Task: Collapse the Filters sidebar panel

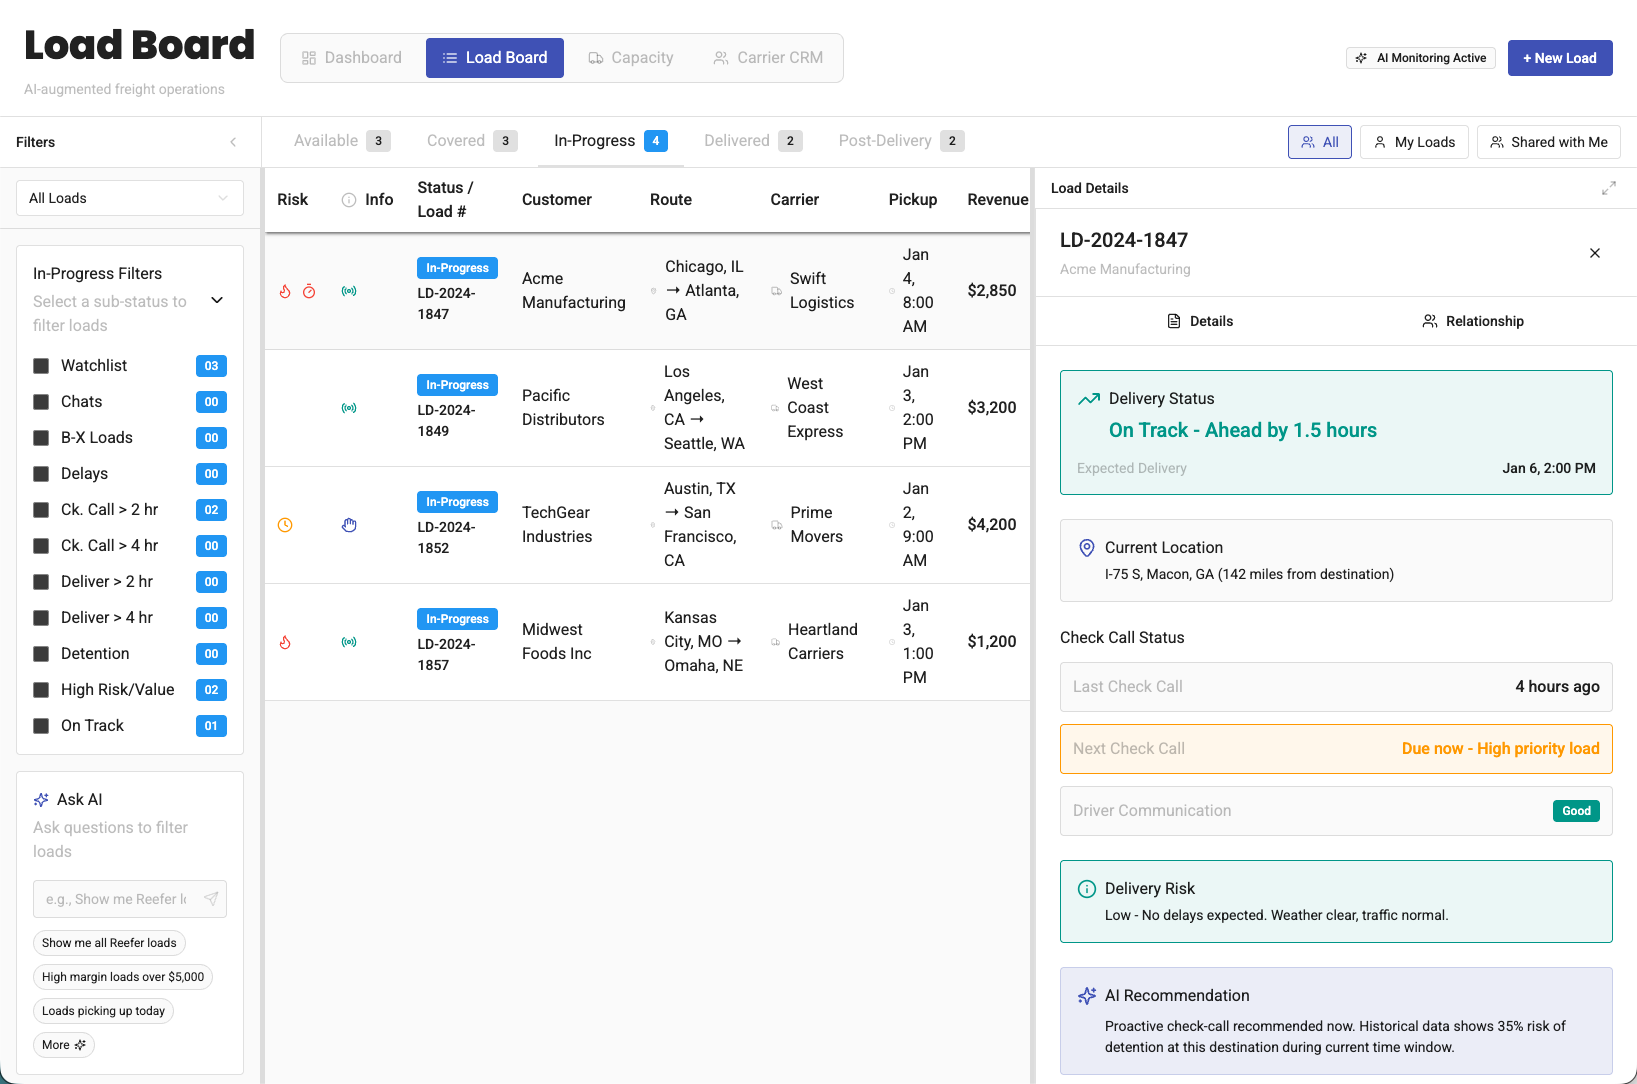Action: pyautogui.click(x=233, y=142)
